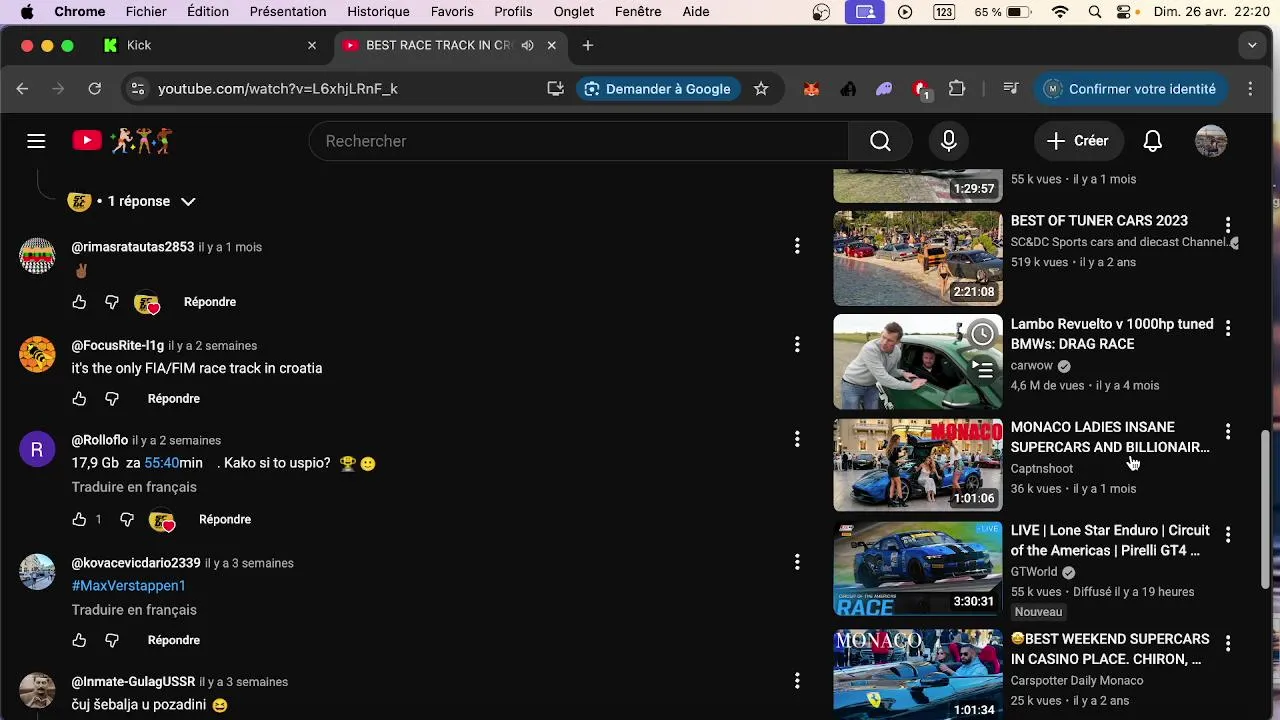Screen dimensions: 1280x720
Task: Close the Kick tab
Action: (312, 45)
